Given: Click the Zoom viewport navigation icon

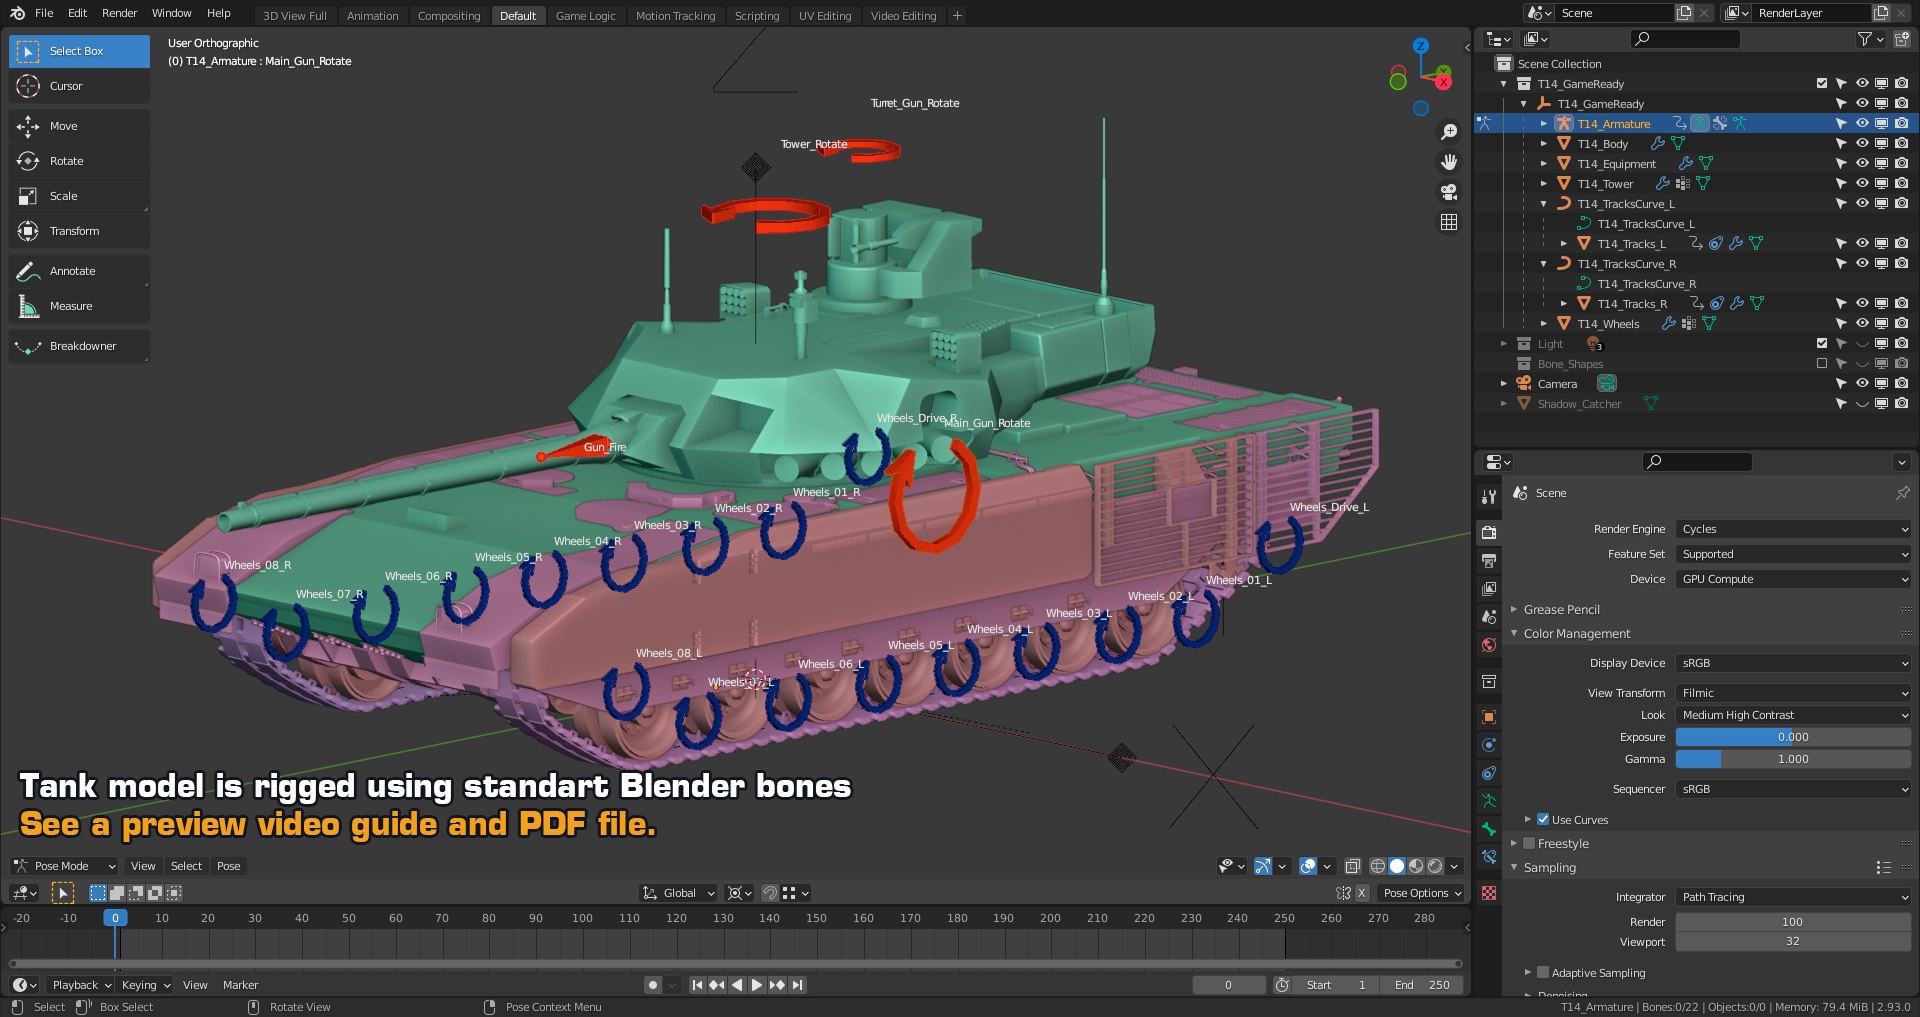Looking at the screenshot, I should point(1449,132).
